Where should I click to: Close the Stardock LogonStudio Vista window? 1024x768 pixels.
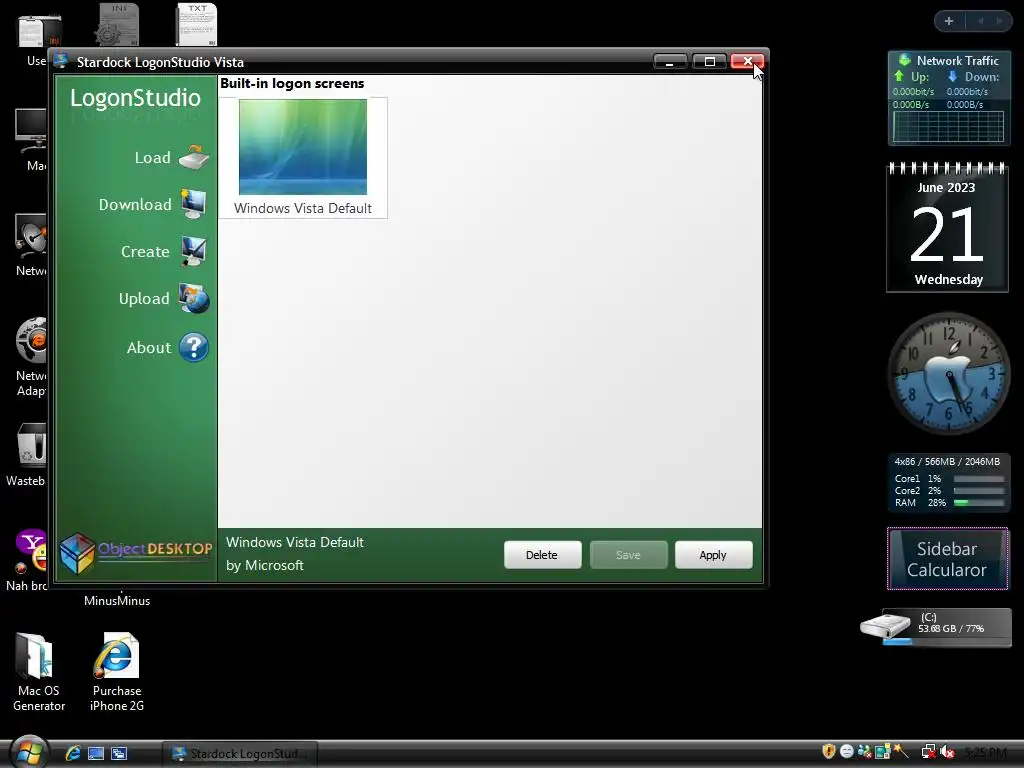tap(747, 61)
